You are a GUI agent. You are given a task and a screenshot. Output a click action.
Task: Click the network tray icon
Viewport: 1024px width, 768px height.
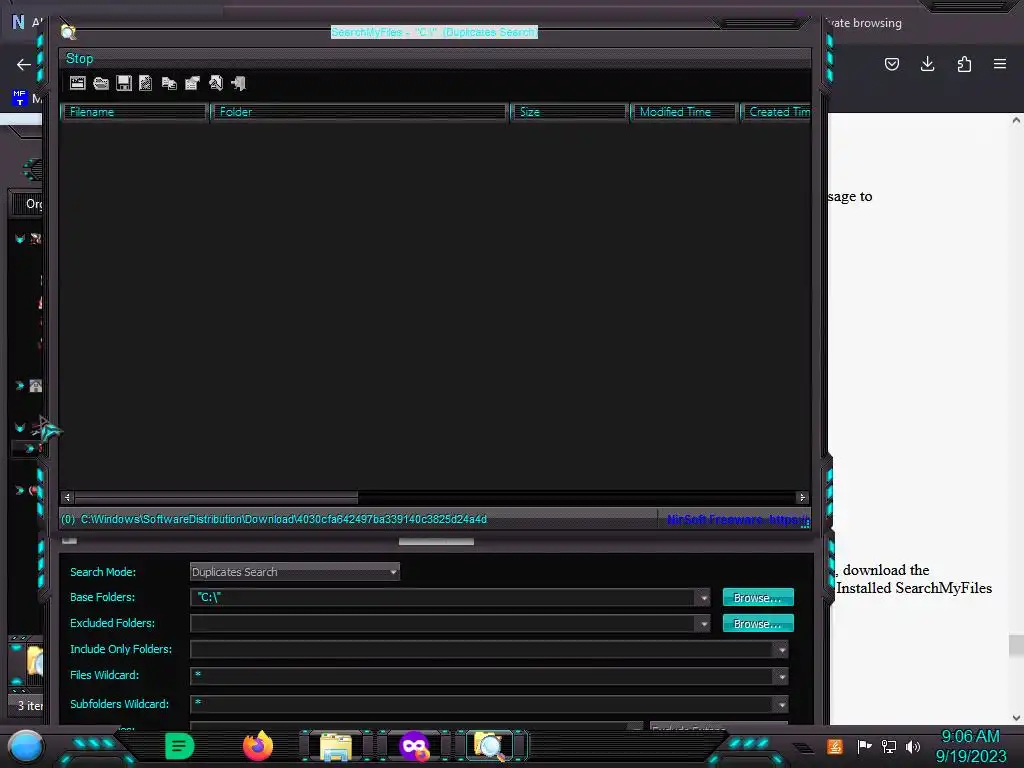pyautogui.click(x=889, y=746)
